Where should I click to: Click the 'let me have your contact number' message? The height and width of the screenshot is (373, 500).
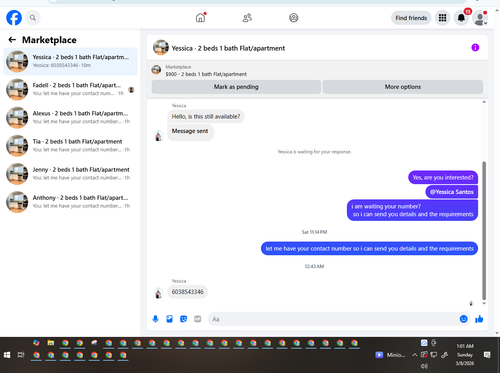(369, 248)
